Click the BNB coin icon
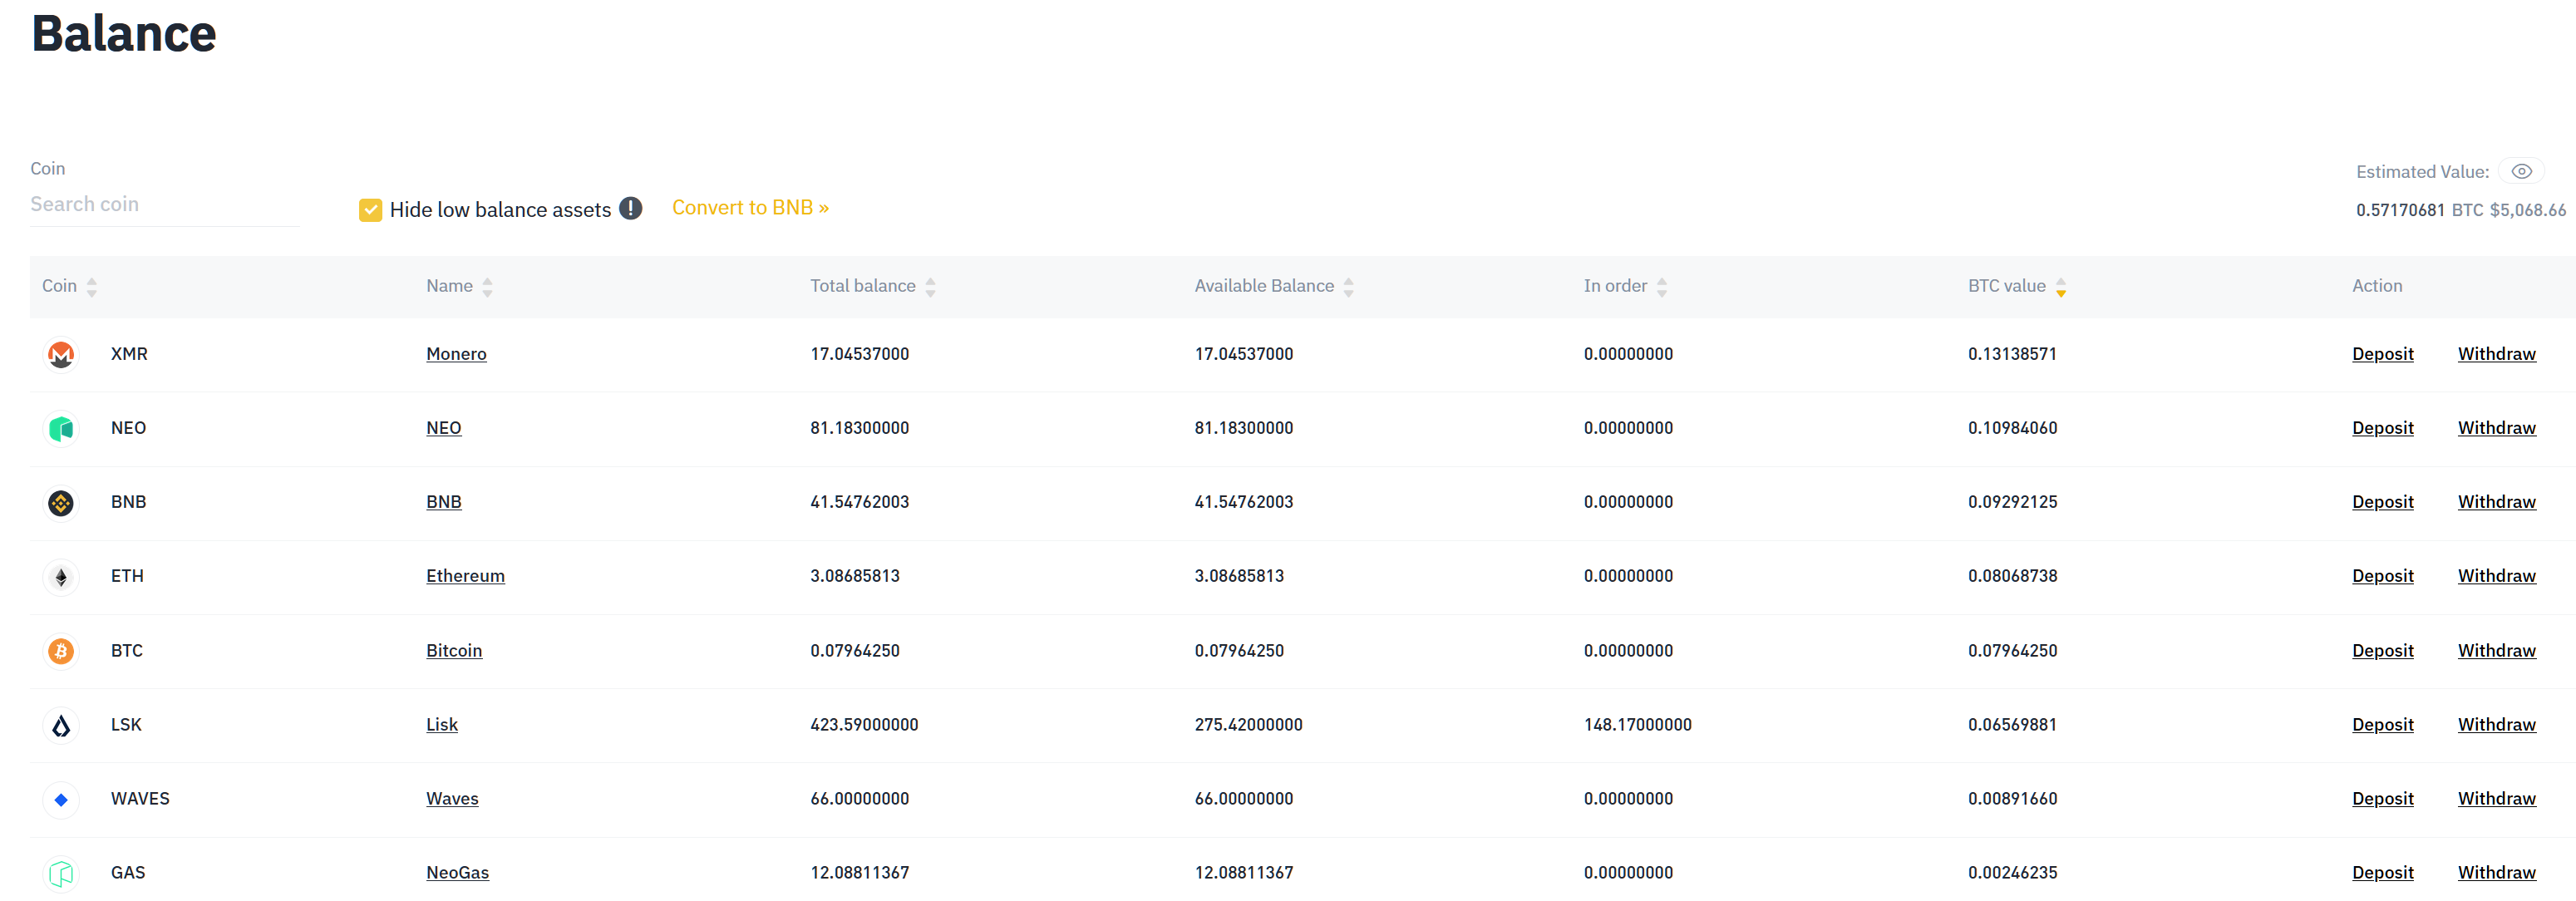The image size is (2576, 901). pos(61,502)
